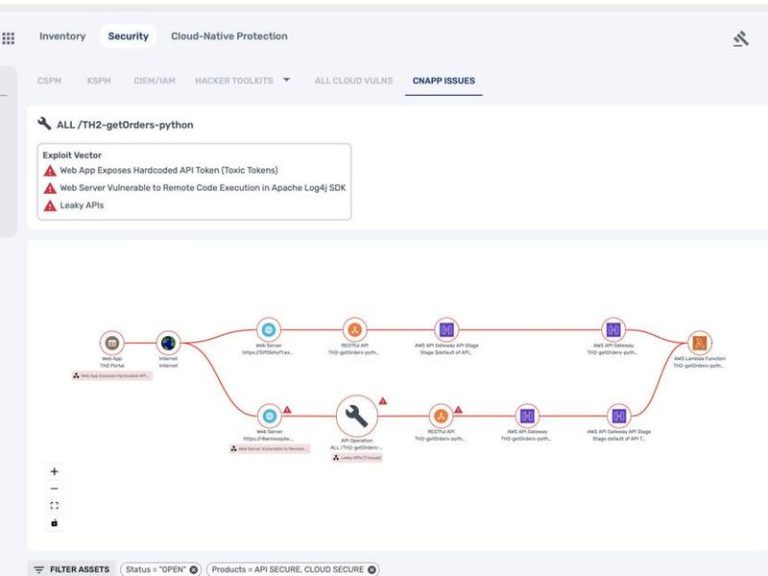Remove the Status = "OPEN" filter chip
The width and height of the screenshot is (768, 576).
click(193, 569)
